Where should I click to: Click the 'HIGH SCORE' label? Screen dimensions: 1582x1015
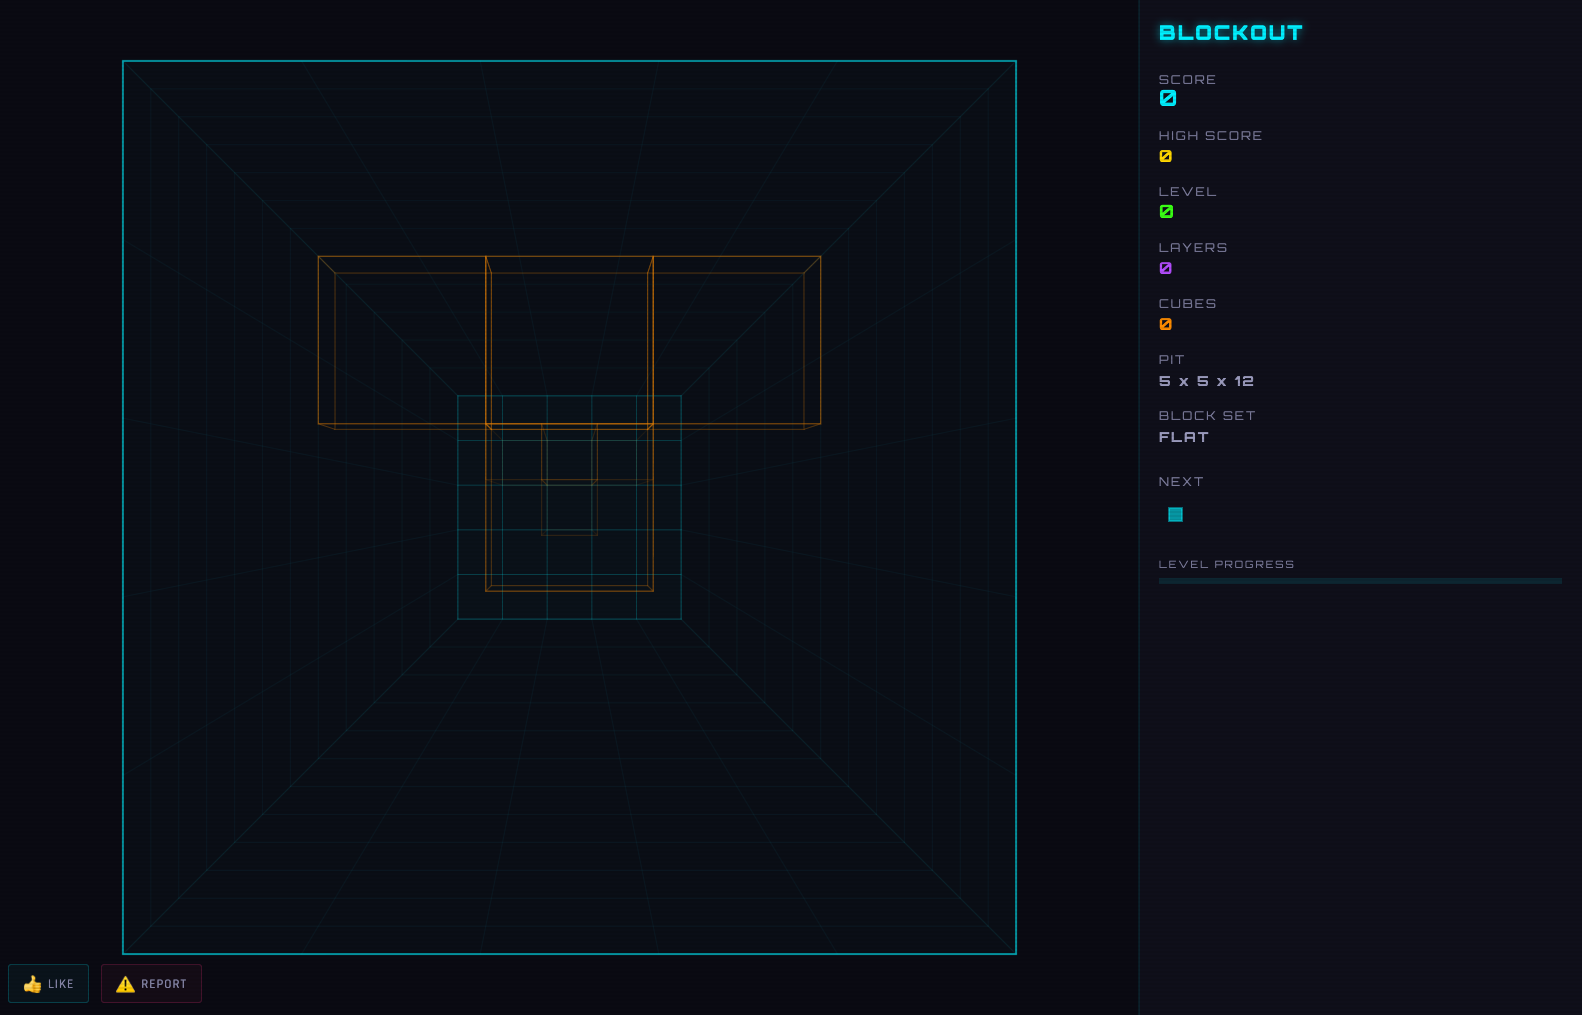[x=1210, y=135]
